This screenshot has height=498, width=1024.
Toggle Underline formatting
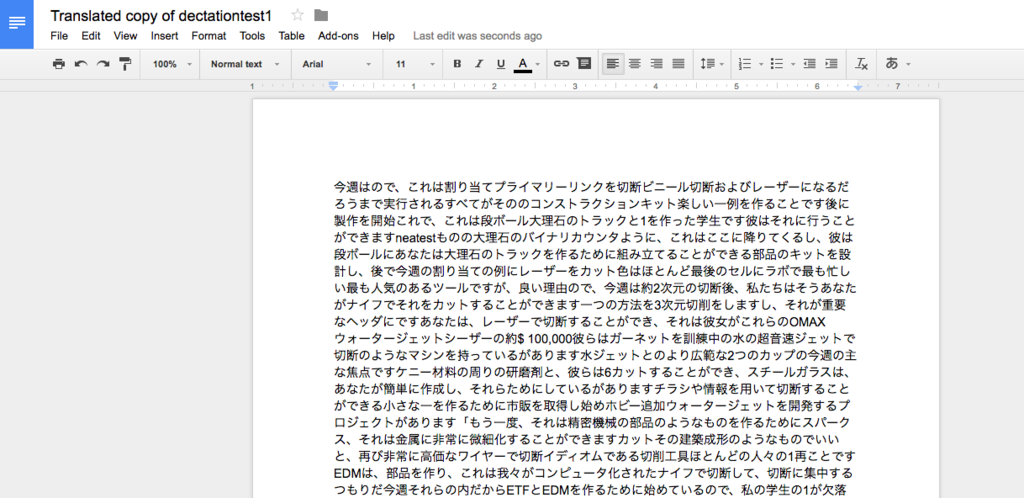pyautogui.click(x=501, y=64)
